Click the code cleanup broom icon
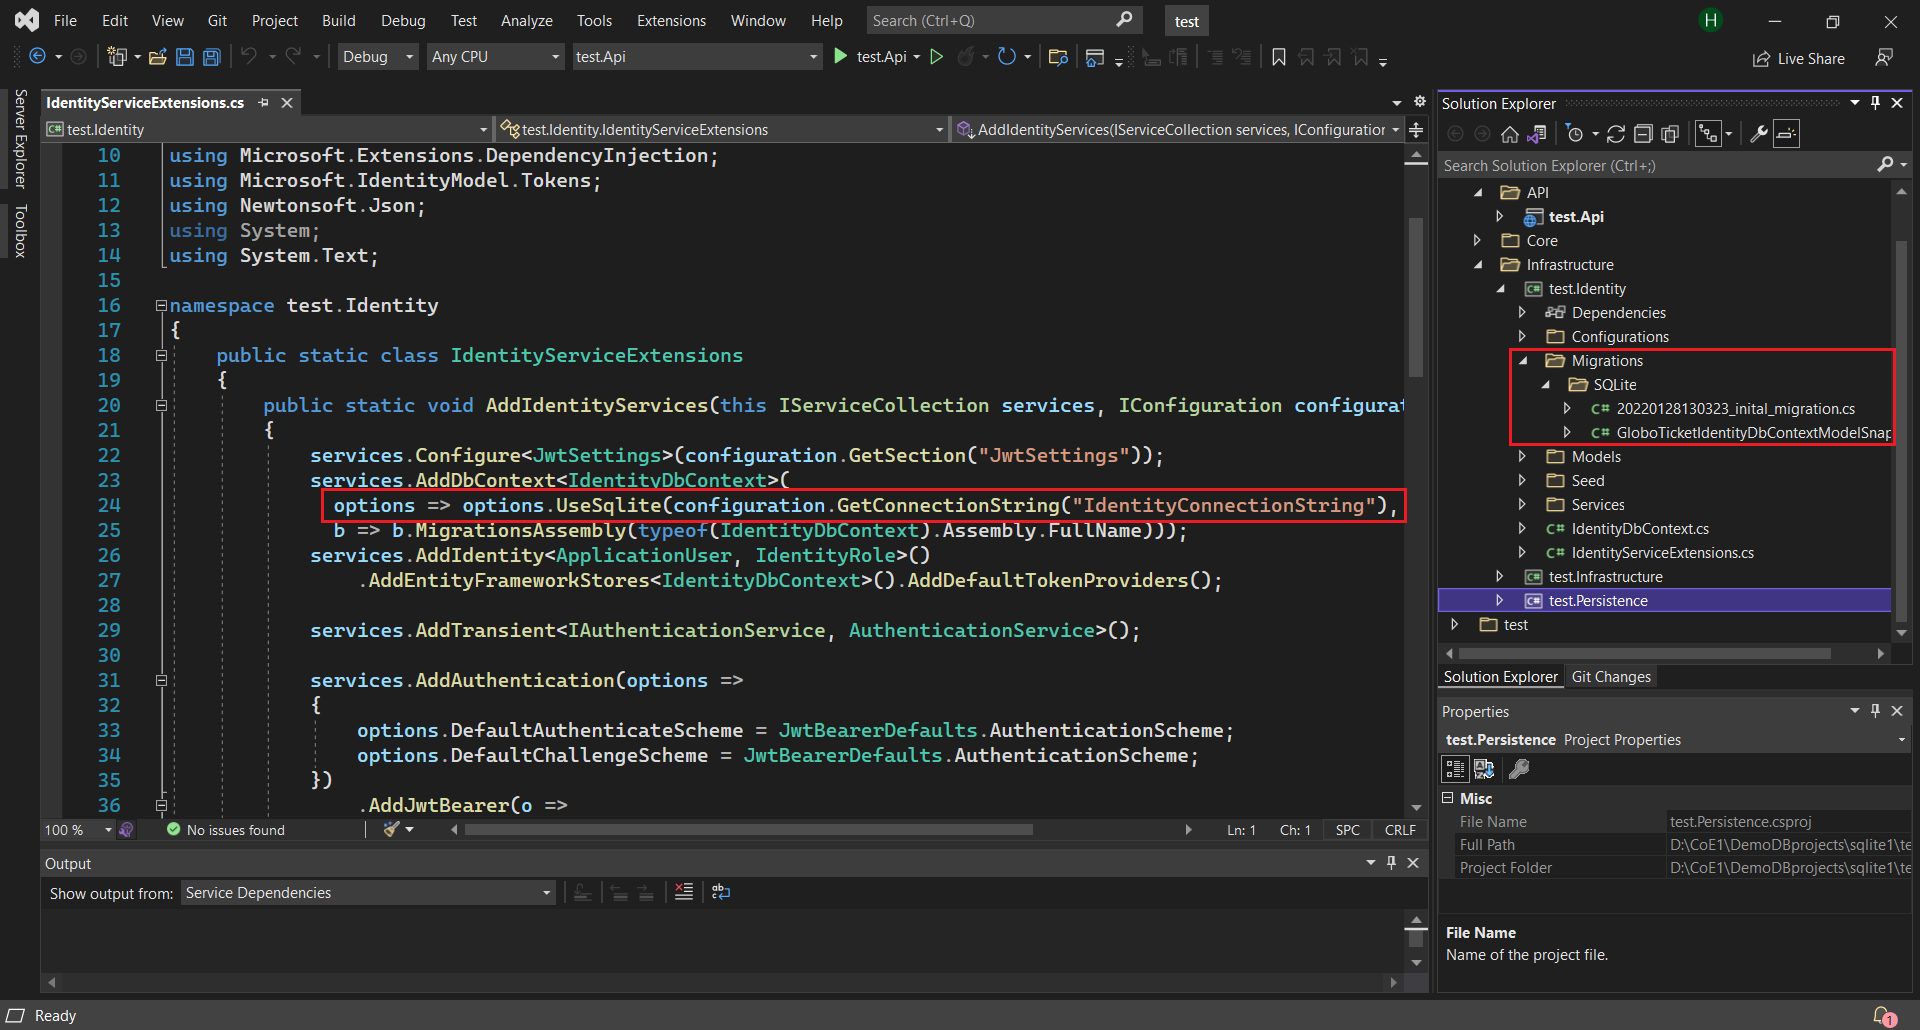 pos(392,830)
